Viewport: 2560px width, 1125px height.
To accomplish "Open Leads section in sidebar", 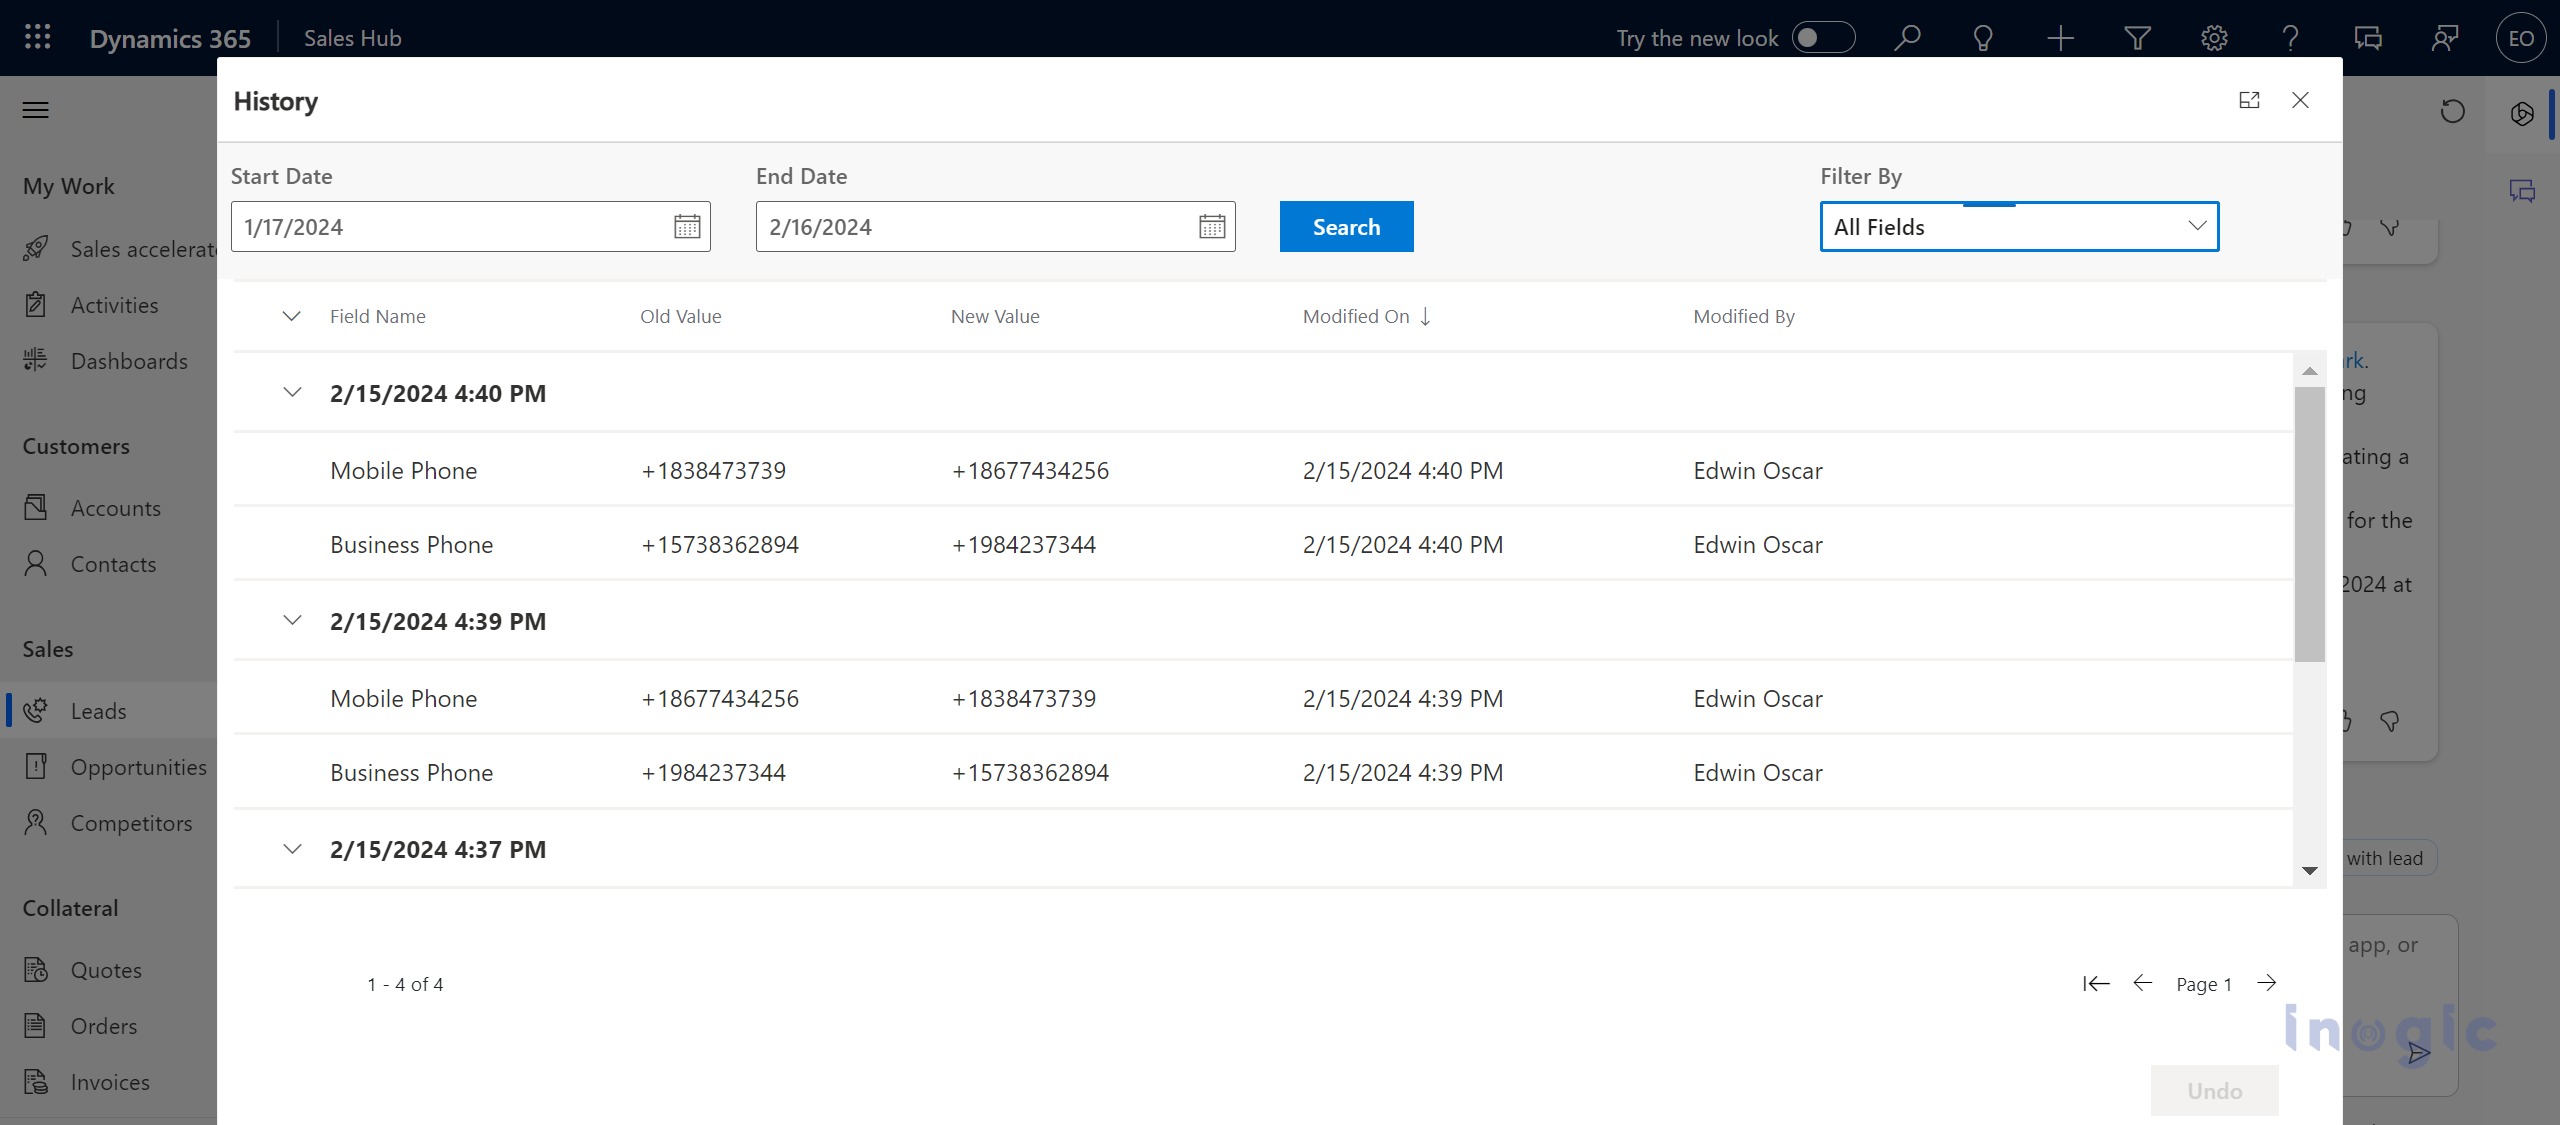I will point(95,710).
